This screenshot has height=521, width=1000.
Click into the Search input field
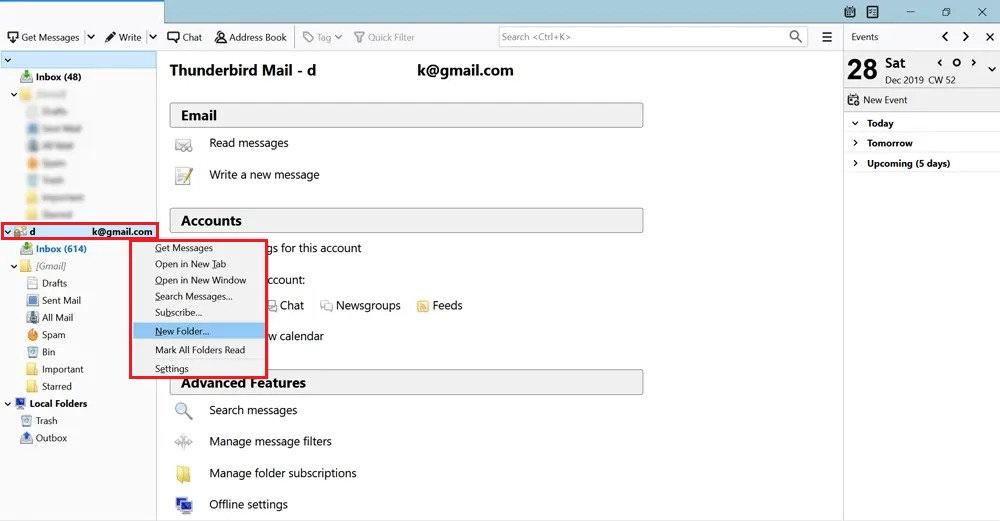pos(643,37)
